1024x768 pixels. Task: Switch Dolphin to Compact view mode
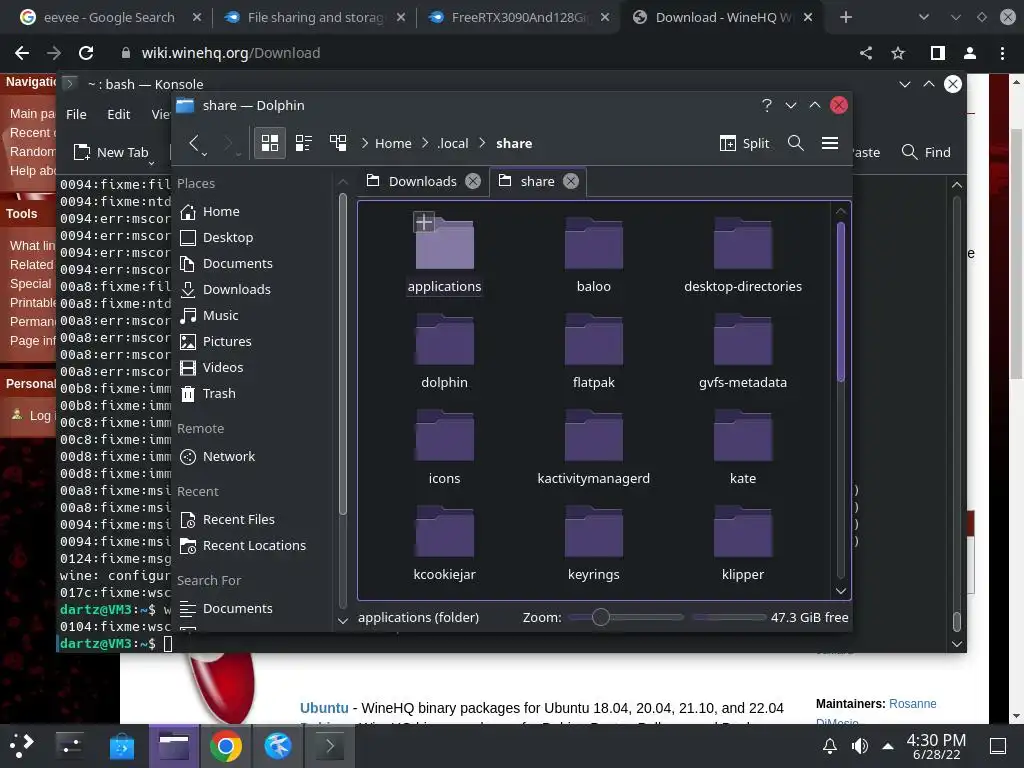click(x=304, y=143)
